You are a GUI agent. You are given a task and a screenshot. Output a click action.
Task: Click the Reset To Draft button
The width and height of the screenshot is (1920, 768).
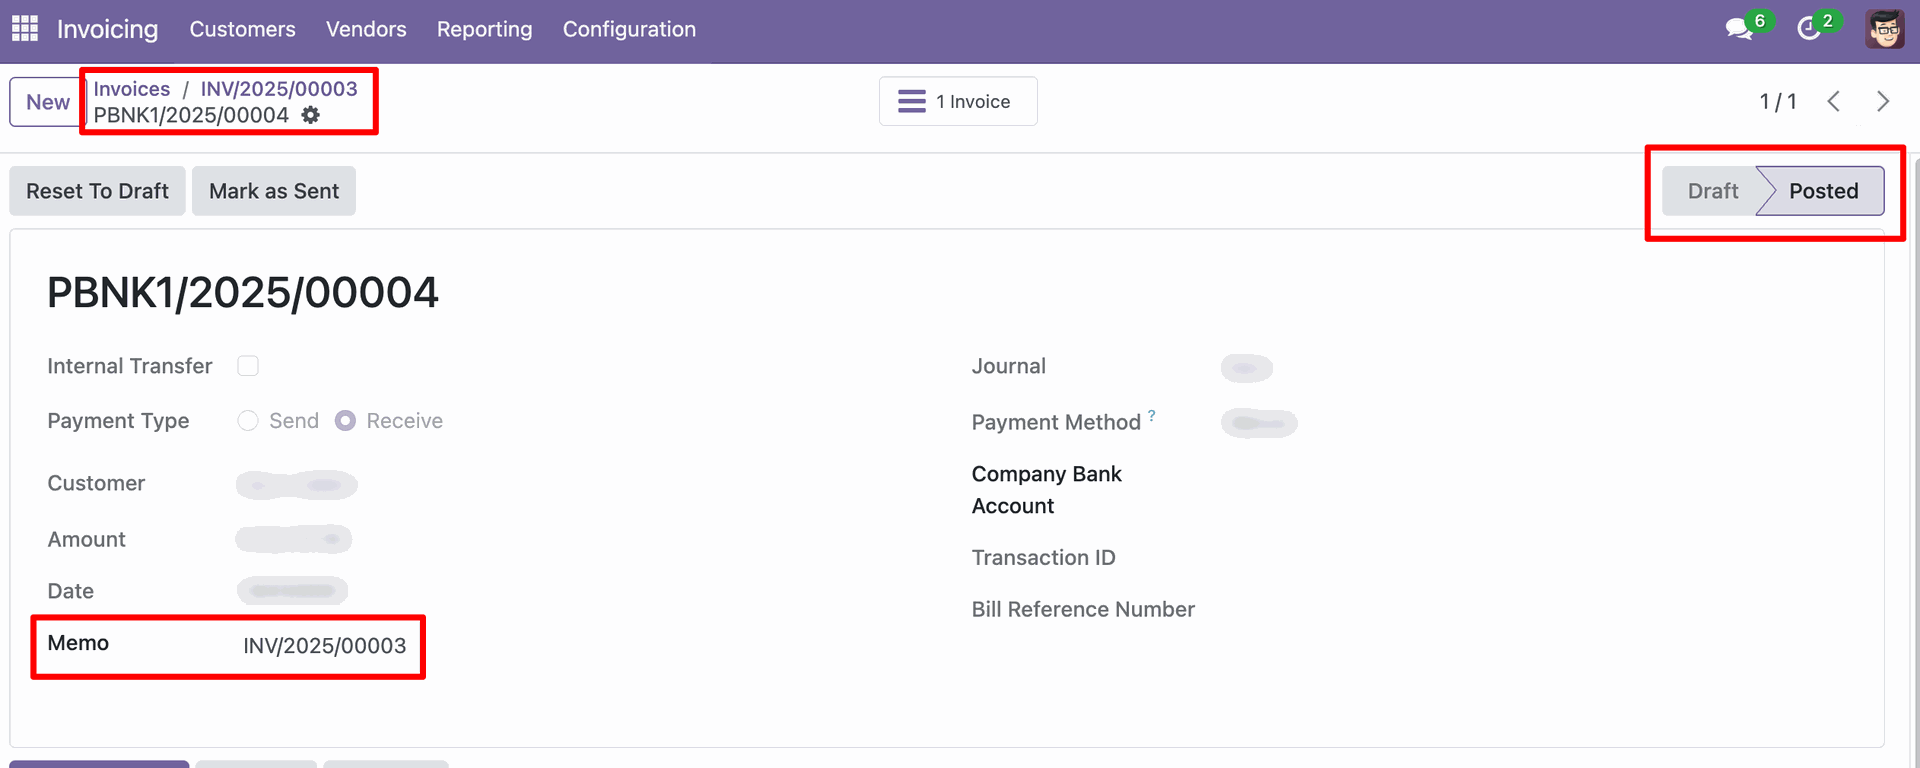(x=97, y=191)
